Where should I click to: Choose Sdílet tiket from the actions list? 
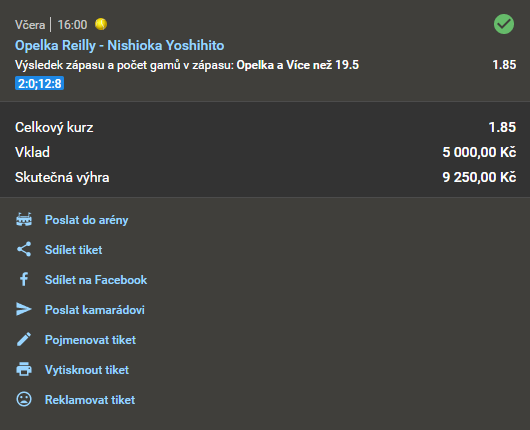(x=73, y=250)
